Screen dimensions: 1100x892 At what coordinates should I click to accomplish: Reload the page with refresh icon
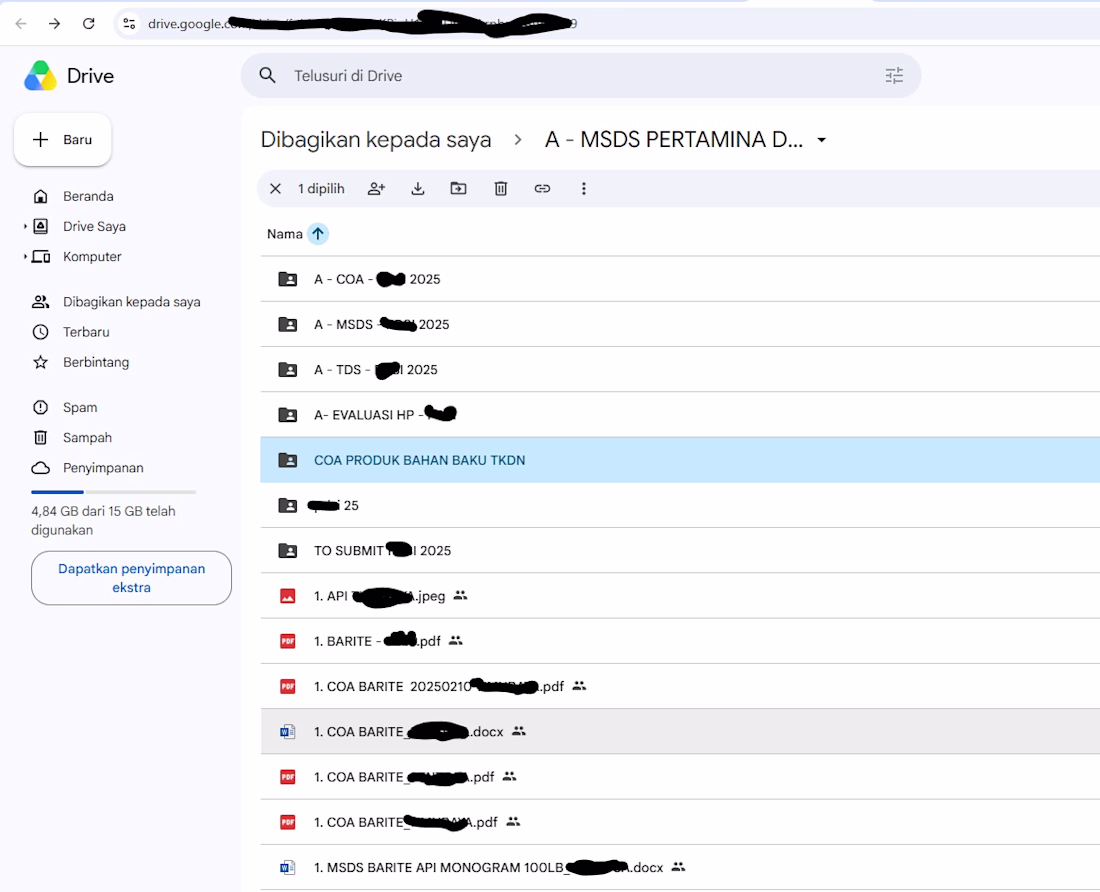[x=88, y=24]
